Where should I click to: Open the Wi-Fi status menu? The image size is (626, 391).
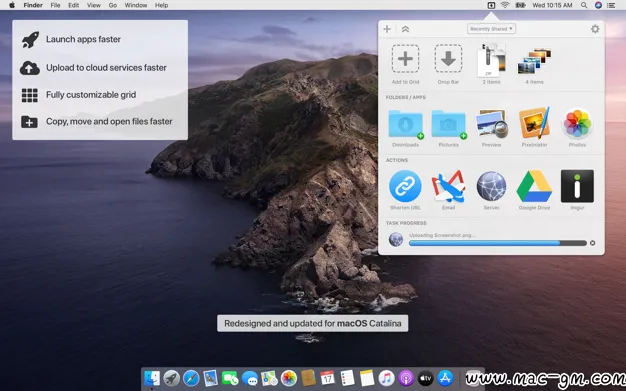(x=505, y=5)
